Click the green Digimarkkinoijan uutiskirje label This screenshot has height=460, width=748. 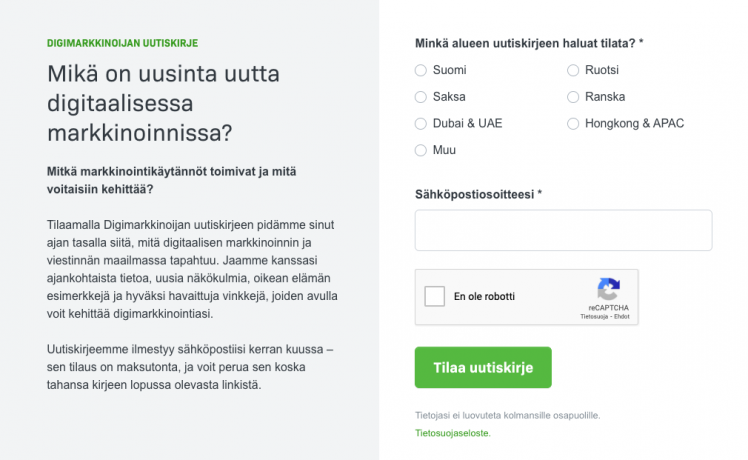(123, 43)
